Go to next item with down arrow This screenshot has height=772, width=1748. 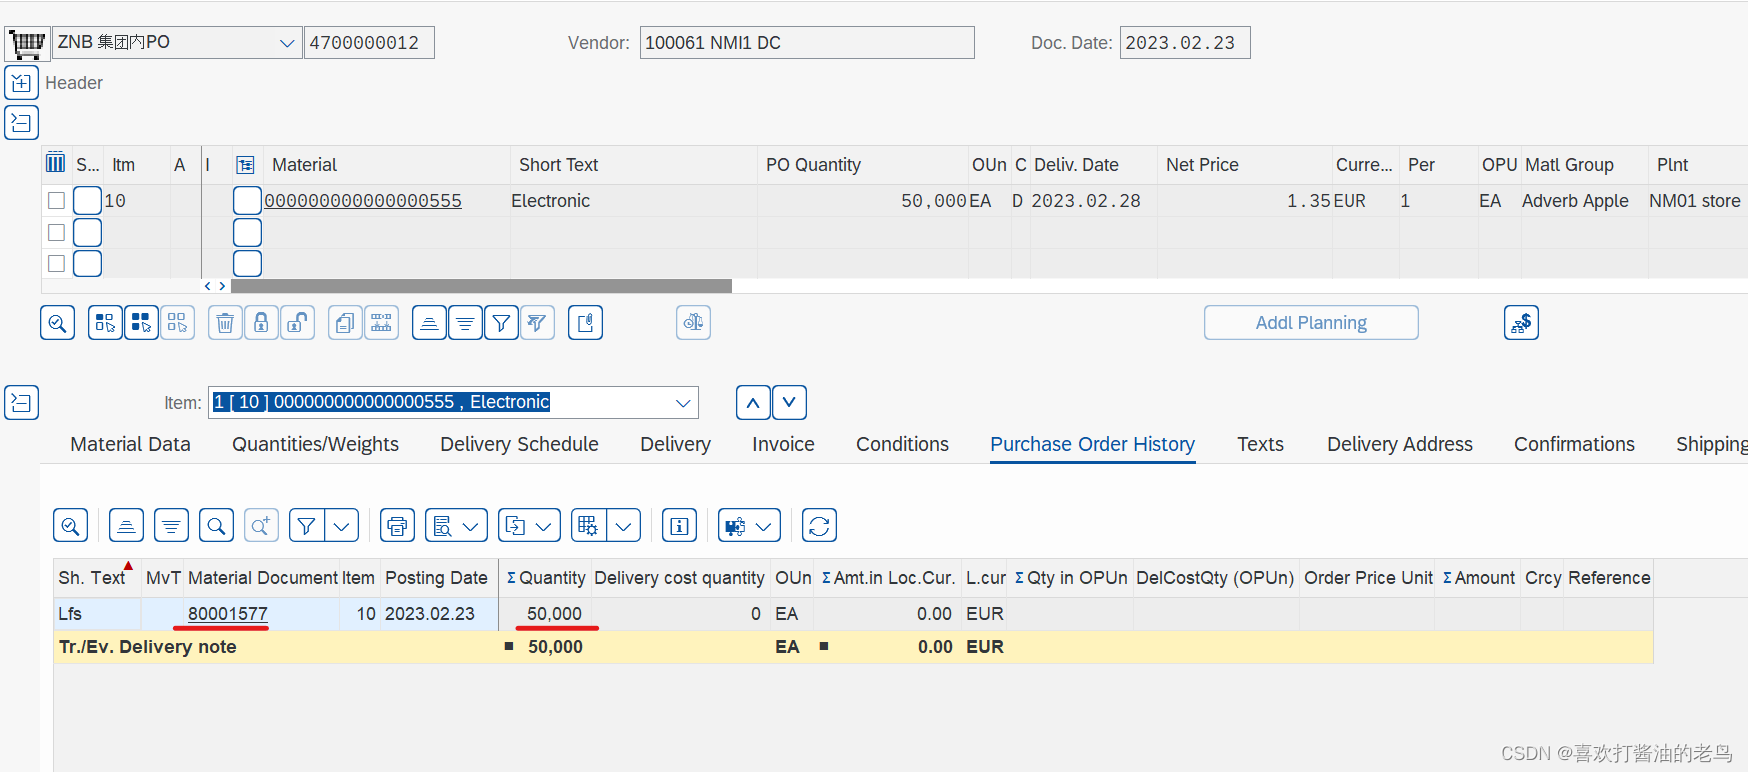coord(789,403)
